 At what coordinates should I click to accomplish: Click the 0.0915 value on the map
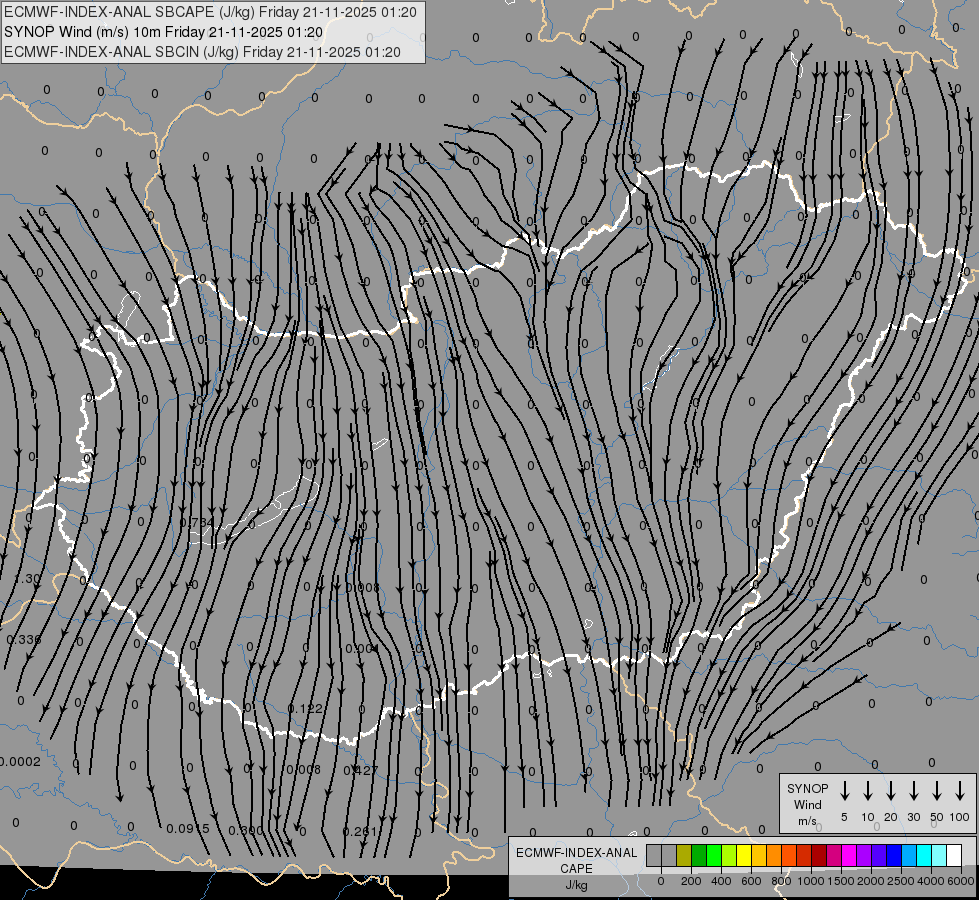click(188, 828)
